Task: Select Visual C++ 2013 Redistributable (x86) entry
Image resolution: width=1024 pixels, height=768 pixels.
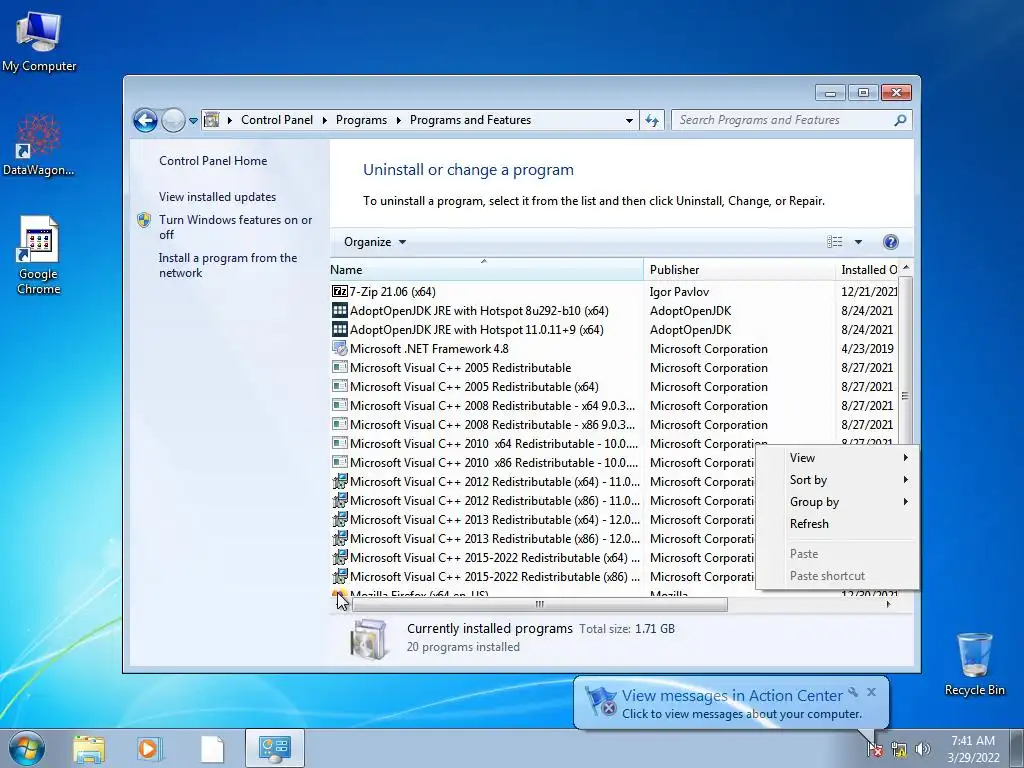Action: tap(485, 539)
